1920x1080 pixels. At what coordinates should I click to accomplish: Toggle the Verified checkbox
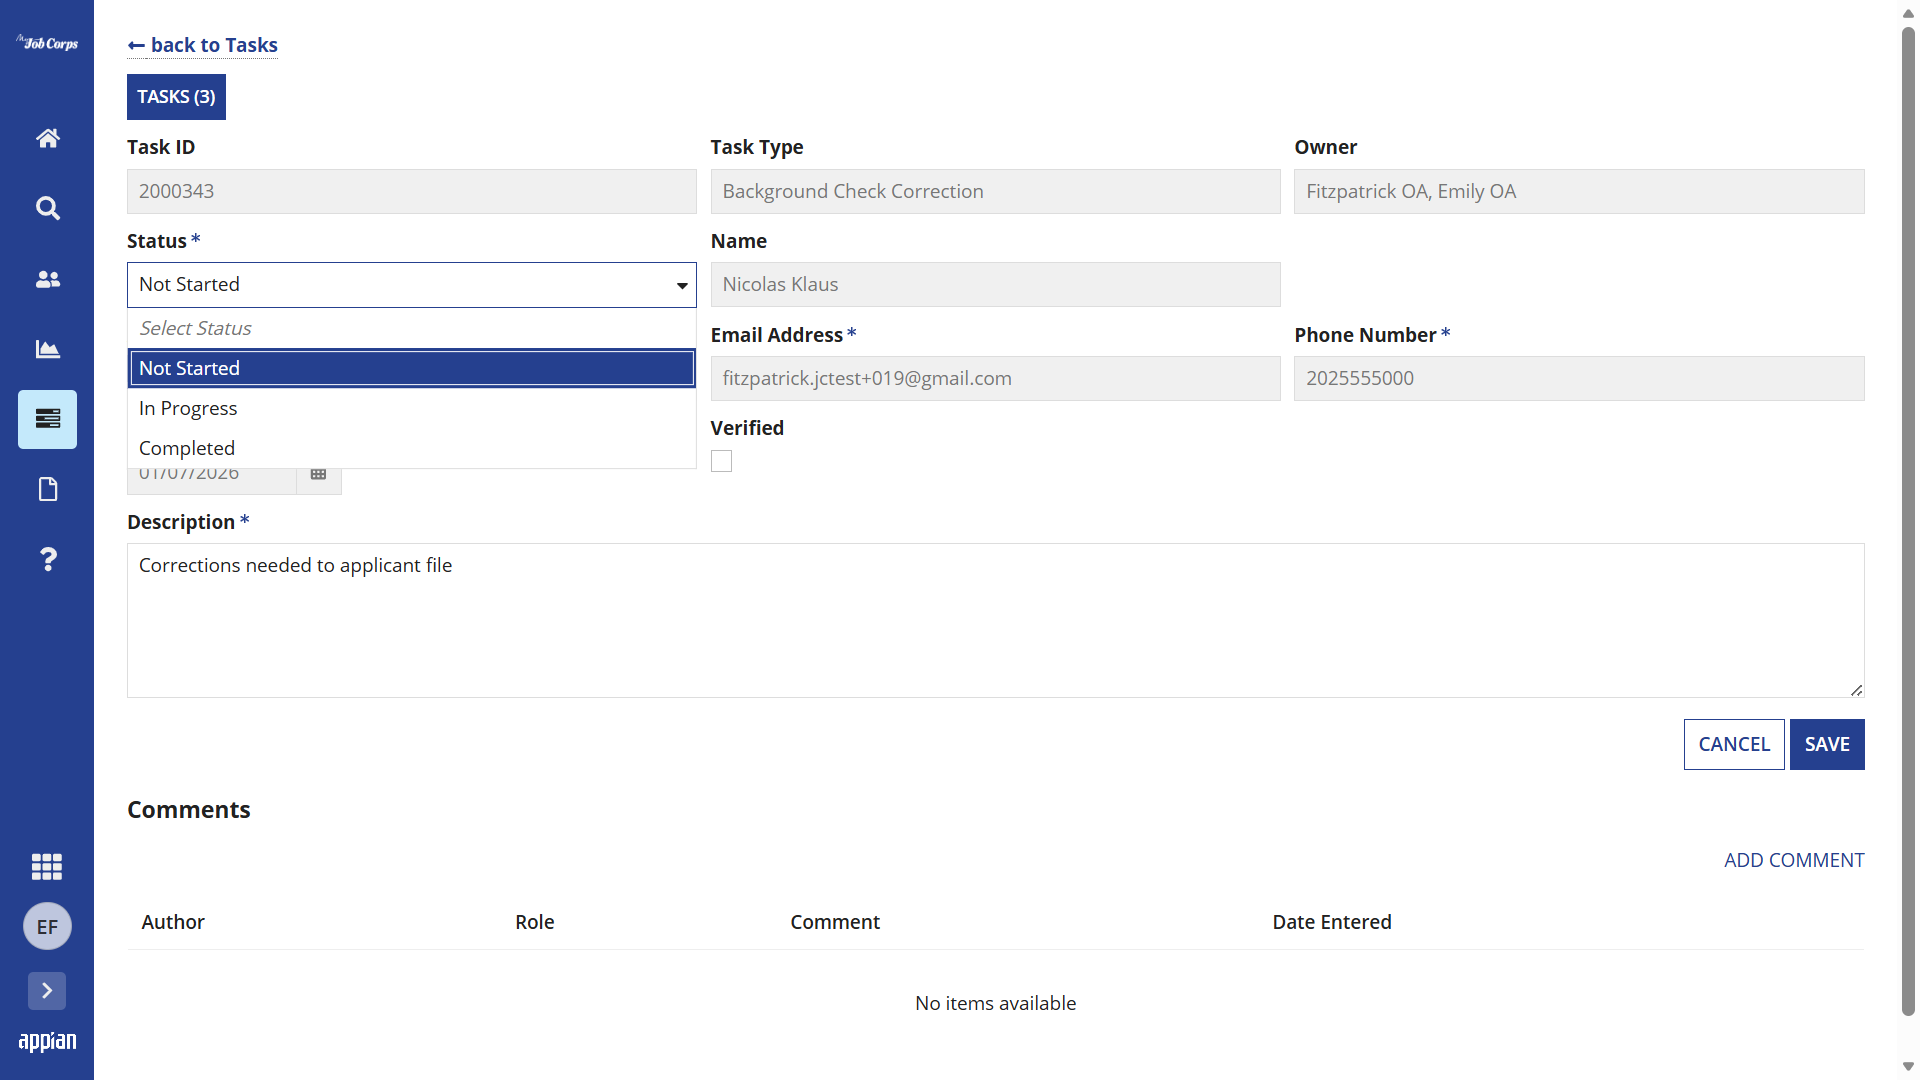coord(721,461)
